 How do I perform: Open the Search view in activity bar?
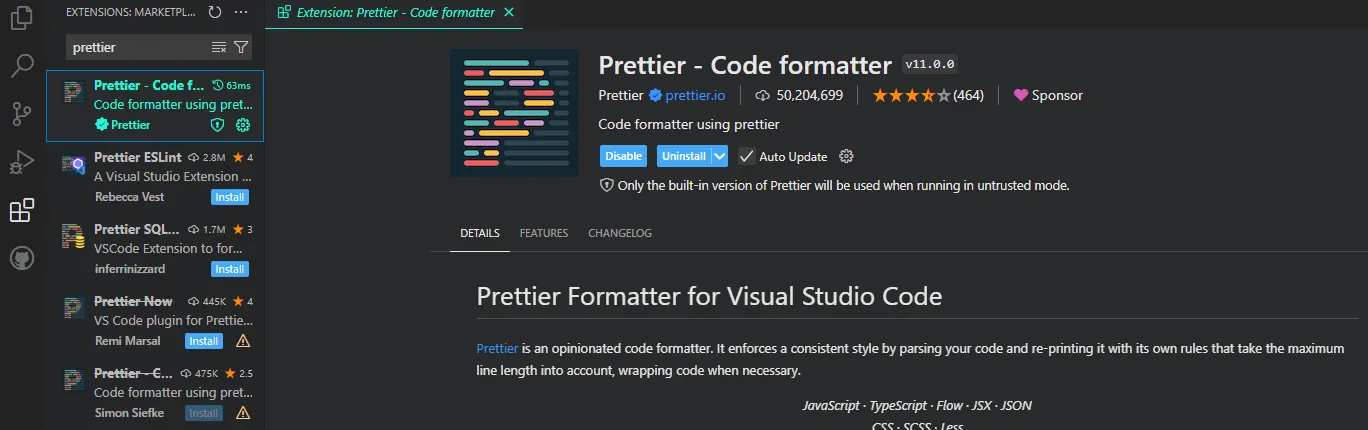22,67
